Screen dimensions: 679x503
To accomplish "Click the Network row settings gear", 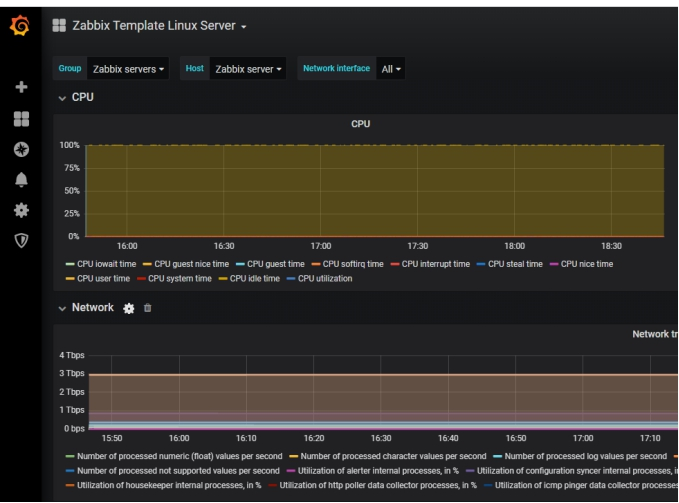I will point(129,309).
